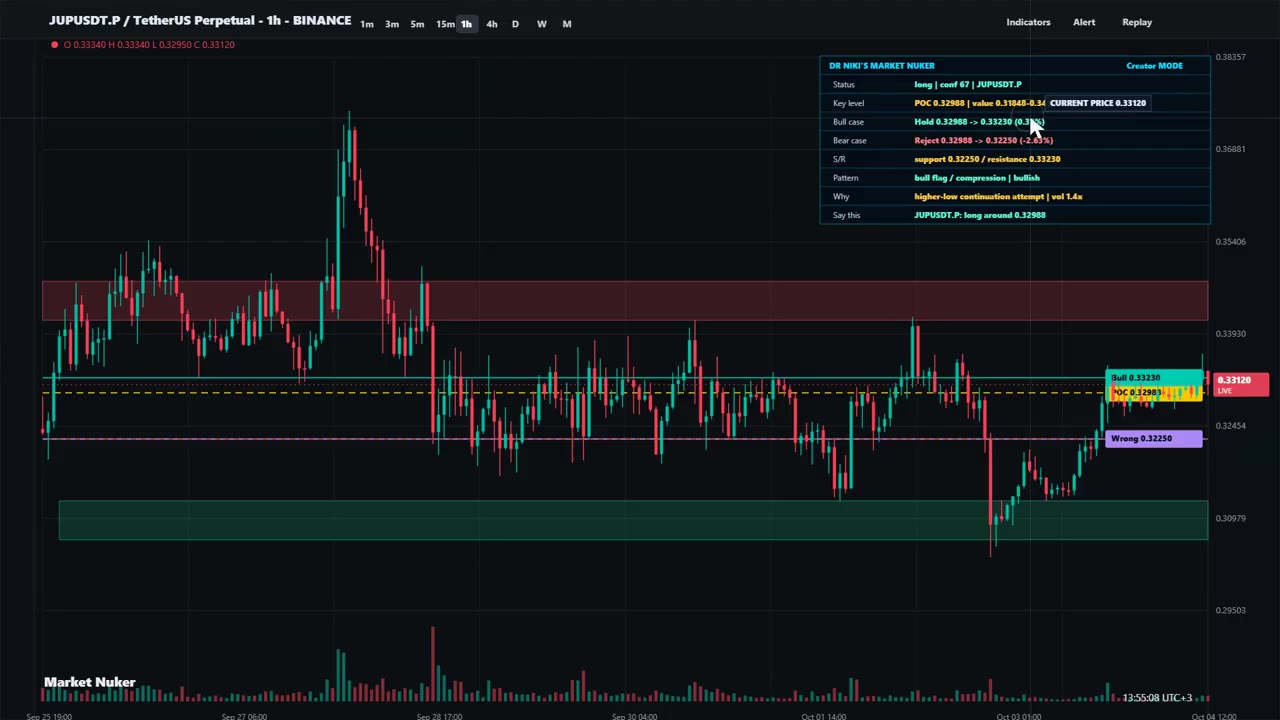This screenshot has width=1280, height=720.
Task: Click the red live price tag 0.33120
Action: (1240, 384)
